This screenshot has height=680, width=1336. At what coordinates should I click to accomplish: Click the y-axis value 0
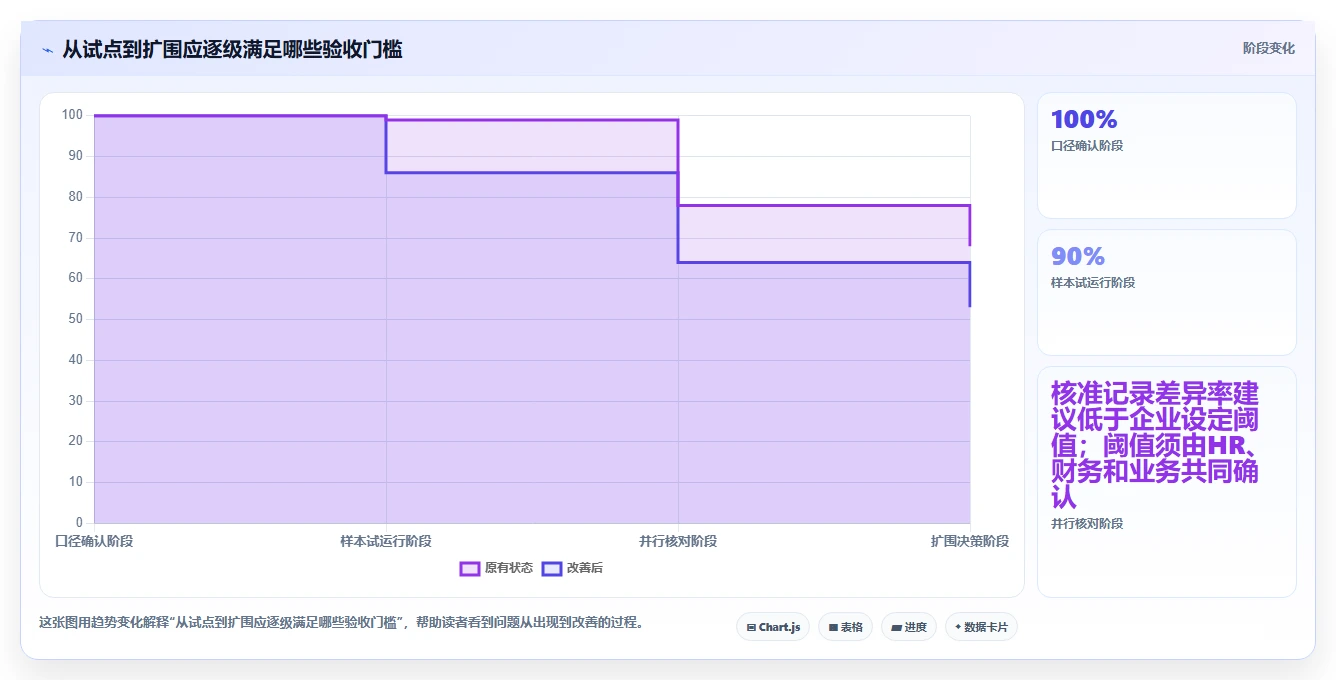pyautogui.click(x=80, y=522)
